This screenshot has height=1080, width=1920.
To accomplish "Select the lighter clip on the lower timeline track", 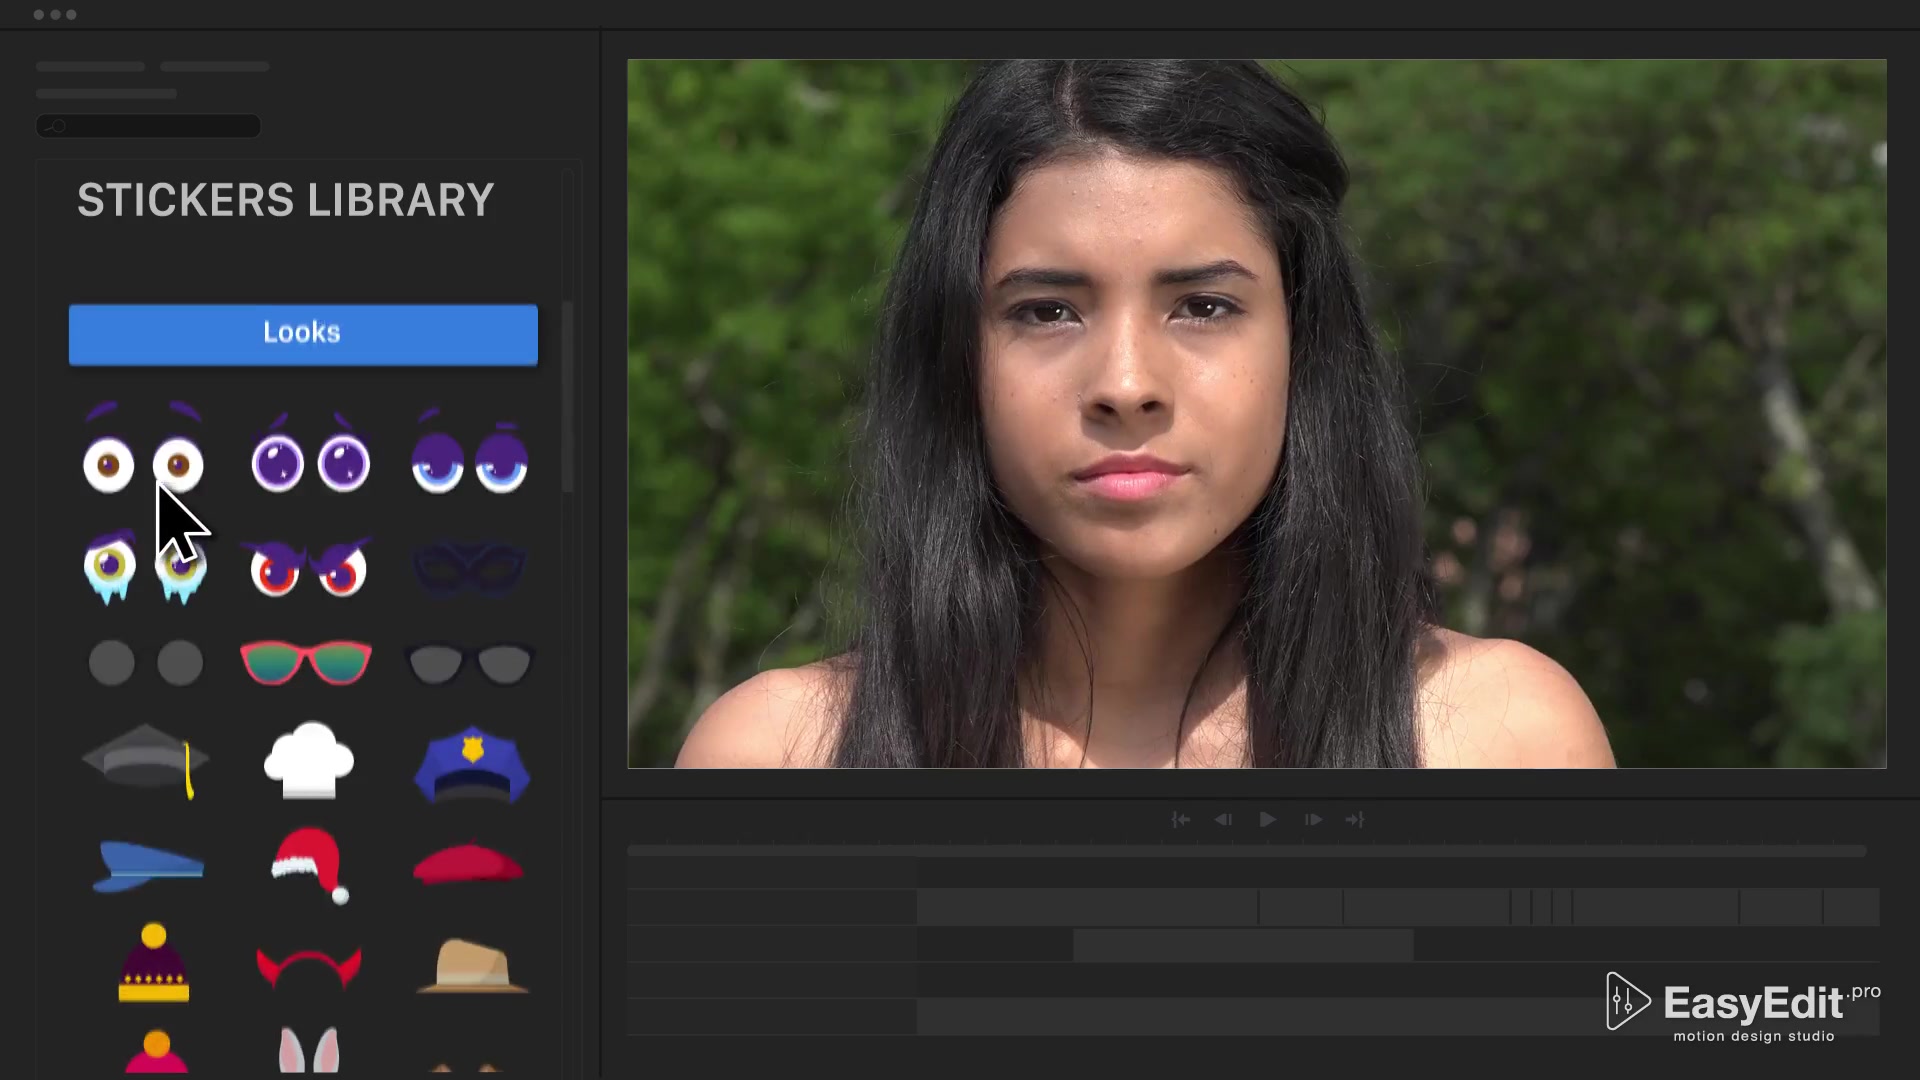I will (x=1243, y=945).
